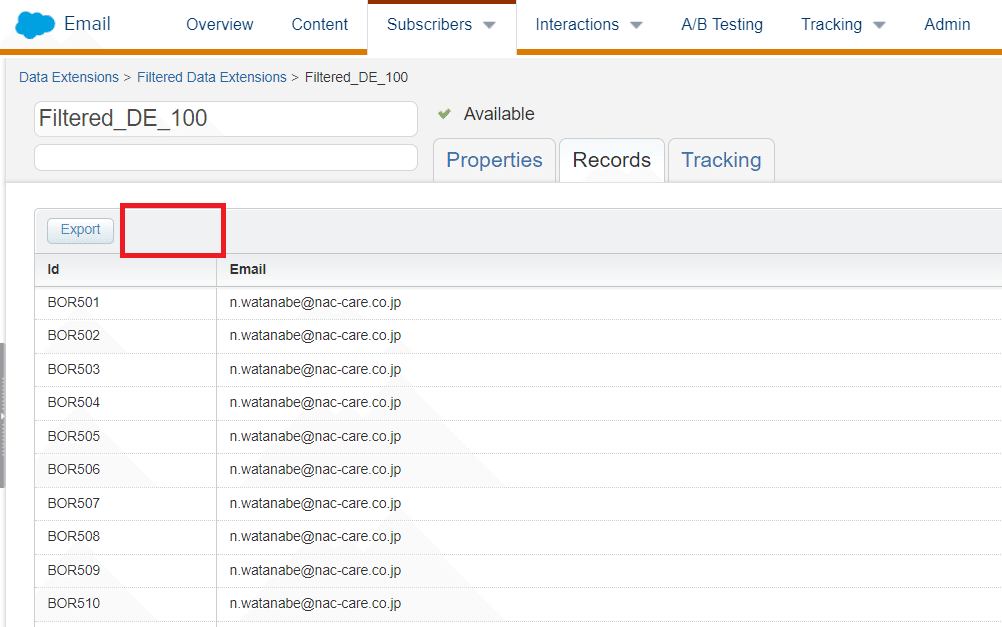Click the email in the BOR510 row
The width and height of the screenshot is (1002, 627).
[x=315, y=603]
